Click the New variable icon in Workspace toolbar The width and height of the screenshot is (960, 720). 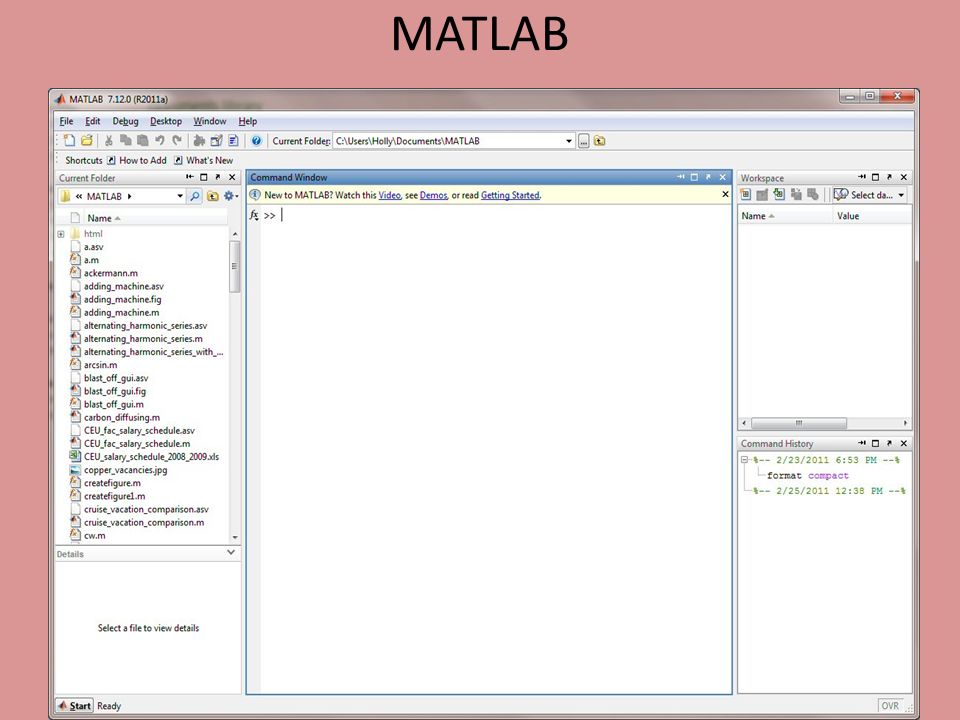(746, 195)
